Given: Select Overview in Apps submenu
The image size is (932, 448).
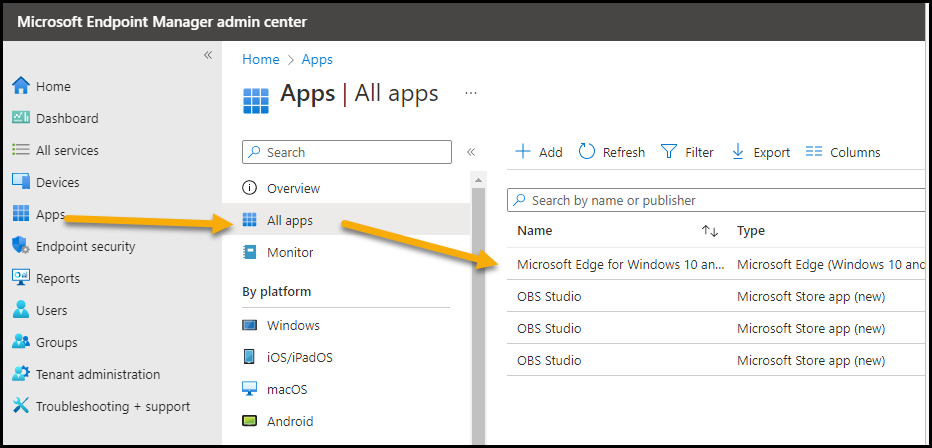Looking at the screenshot, I should tap(293, 188).
